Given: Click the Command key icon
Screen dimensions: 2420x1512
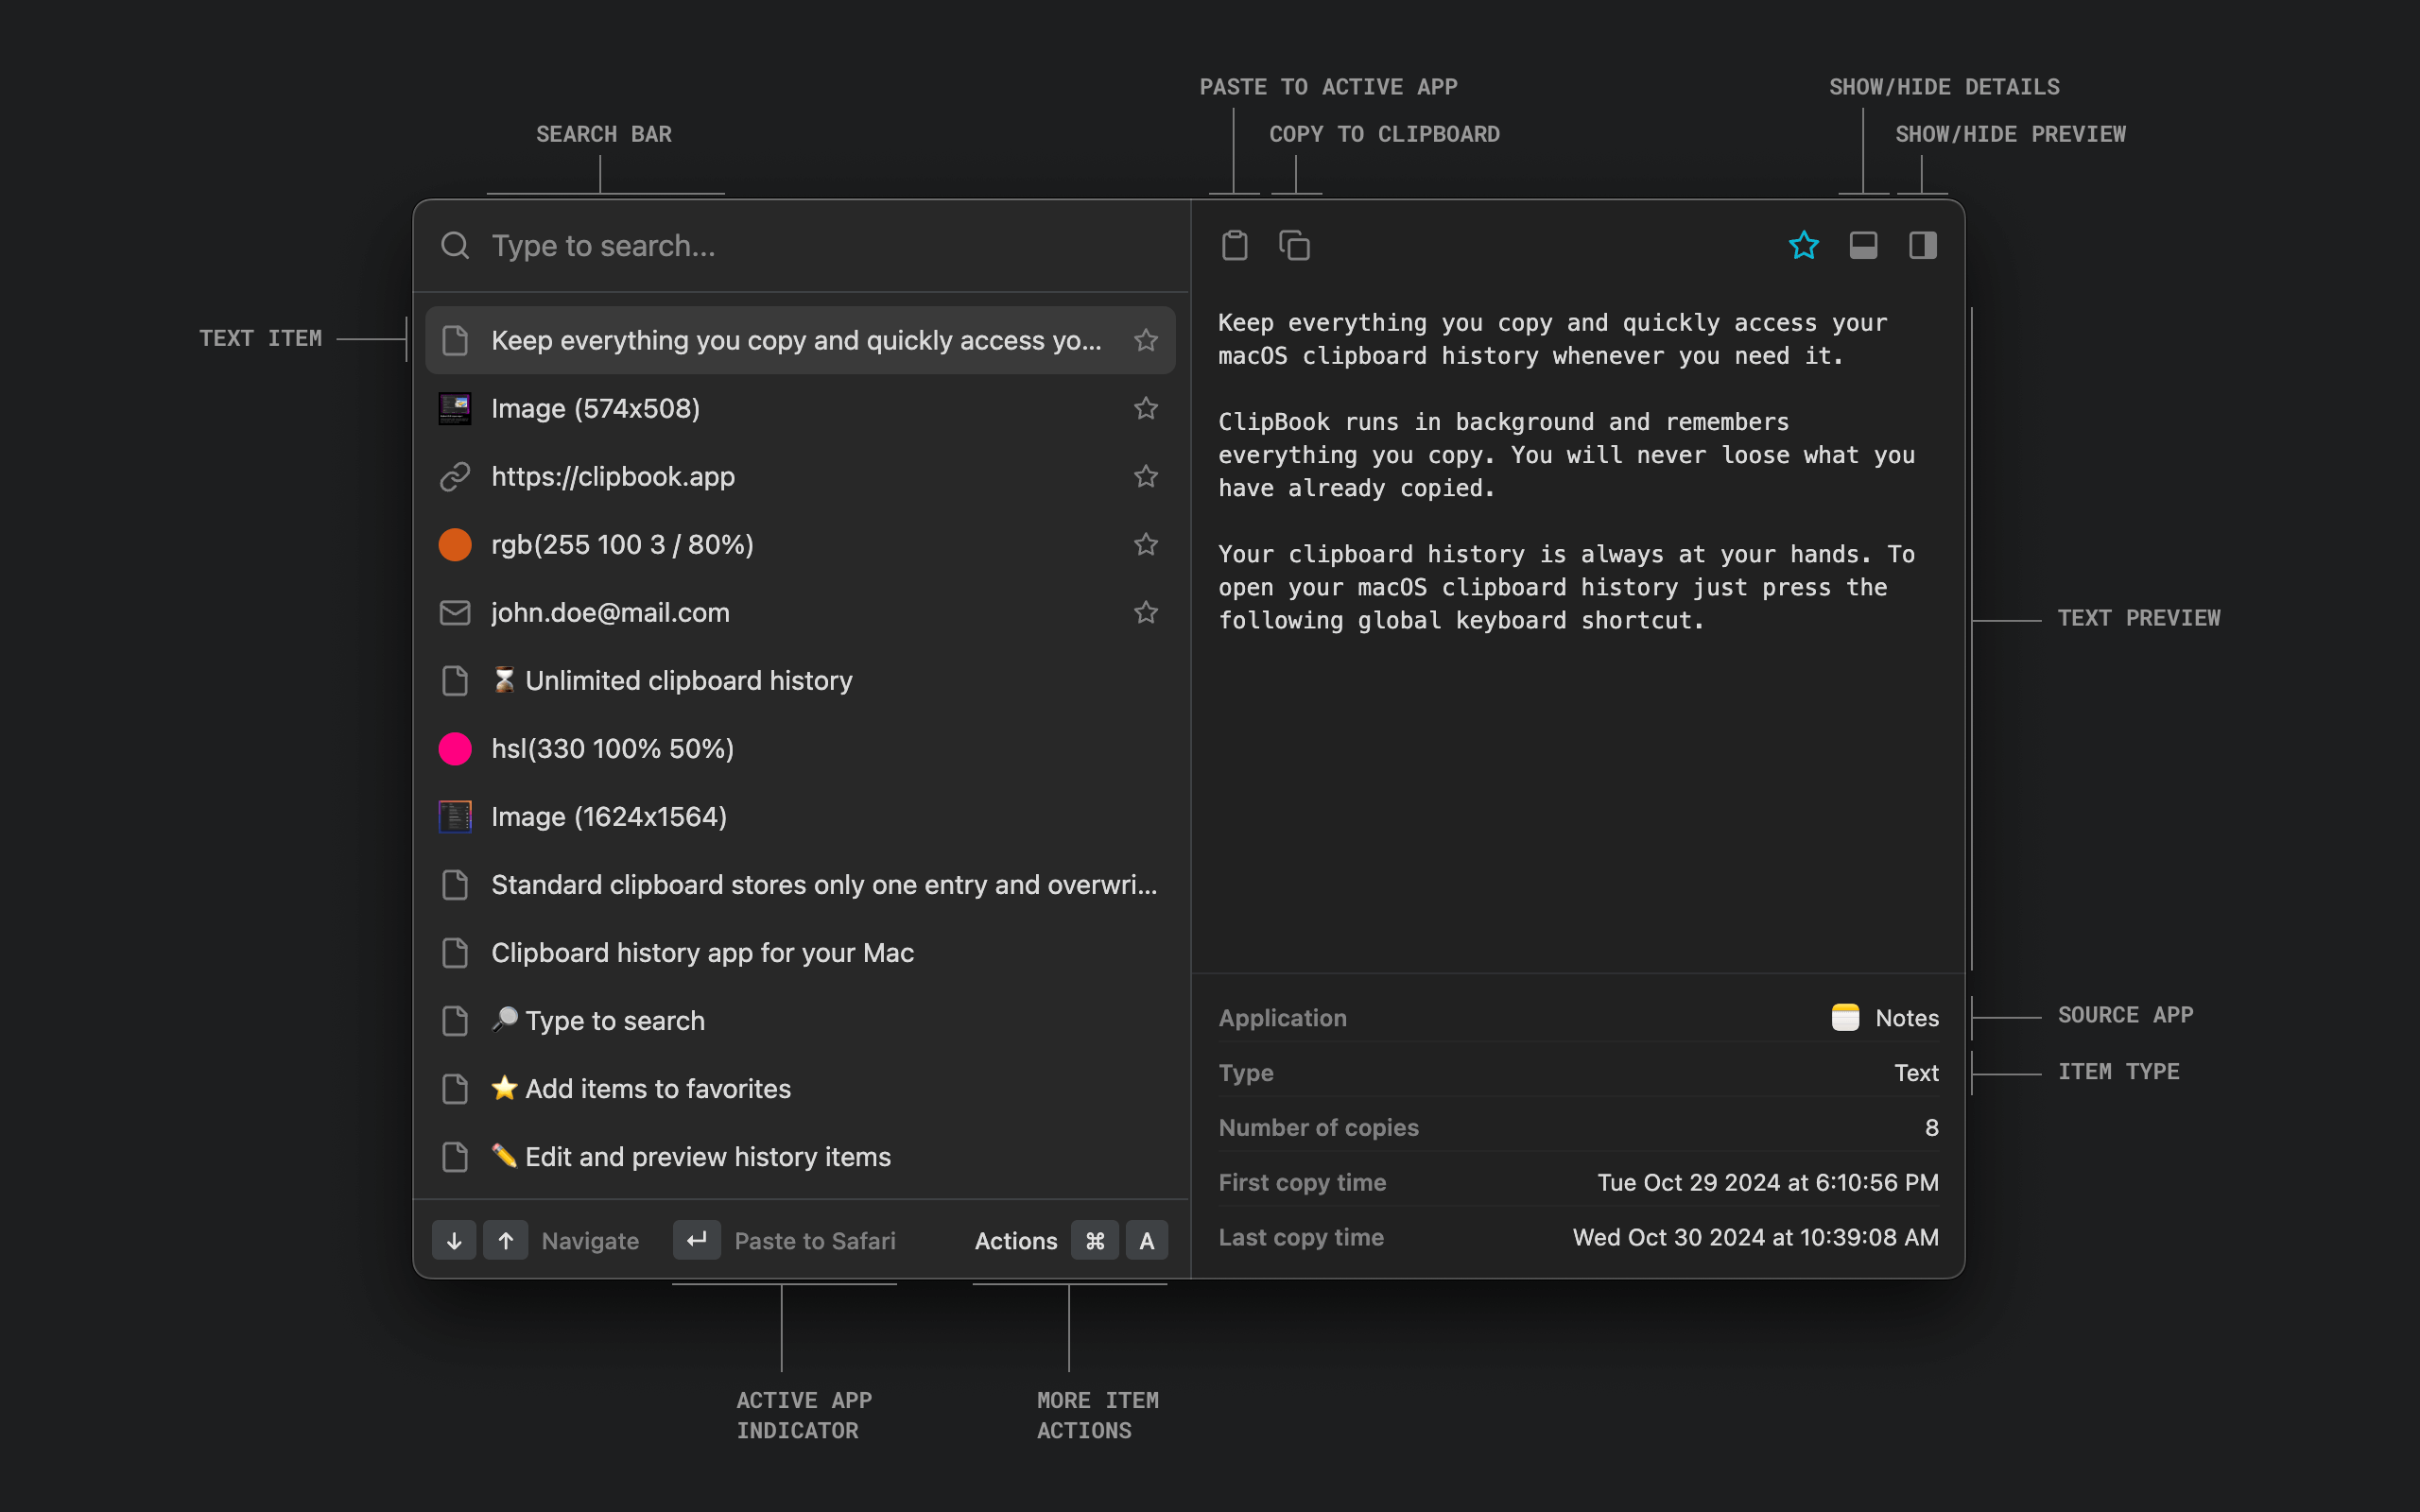Looking at the screenshot, I should coord(1095,1240).
